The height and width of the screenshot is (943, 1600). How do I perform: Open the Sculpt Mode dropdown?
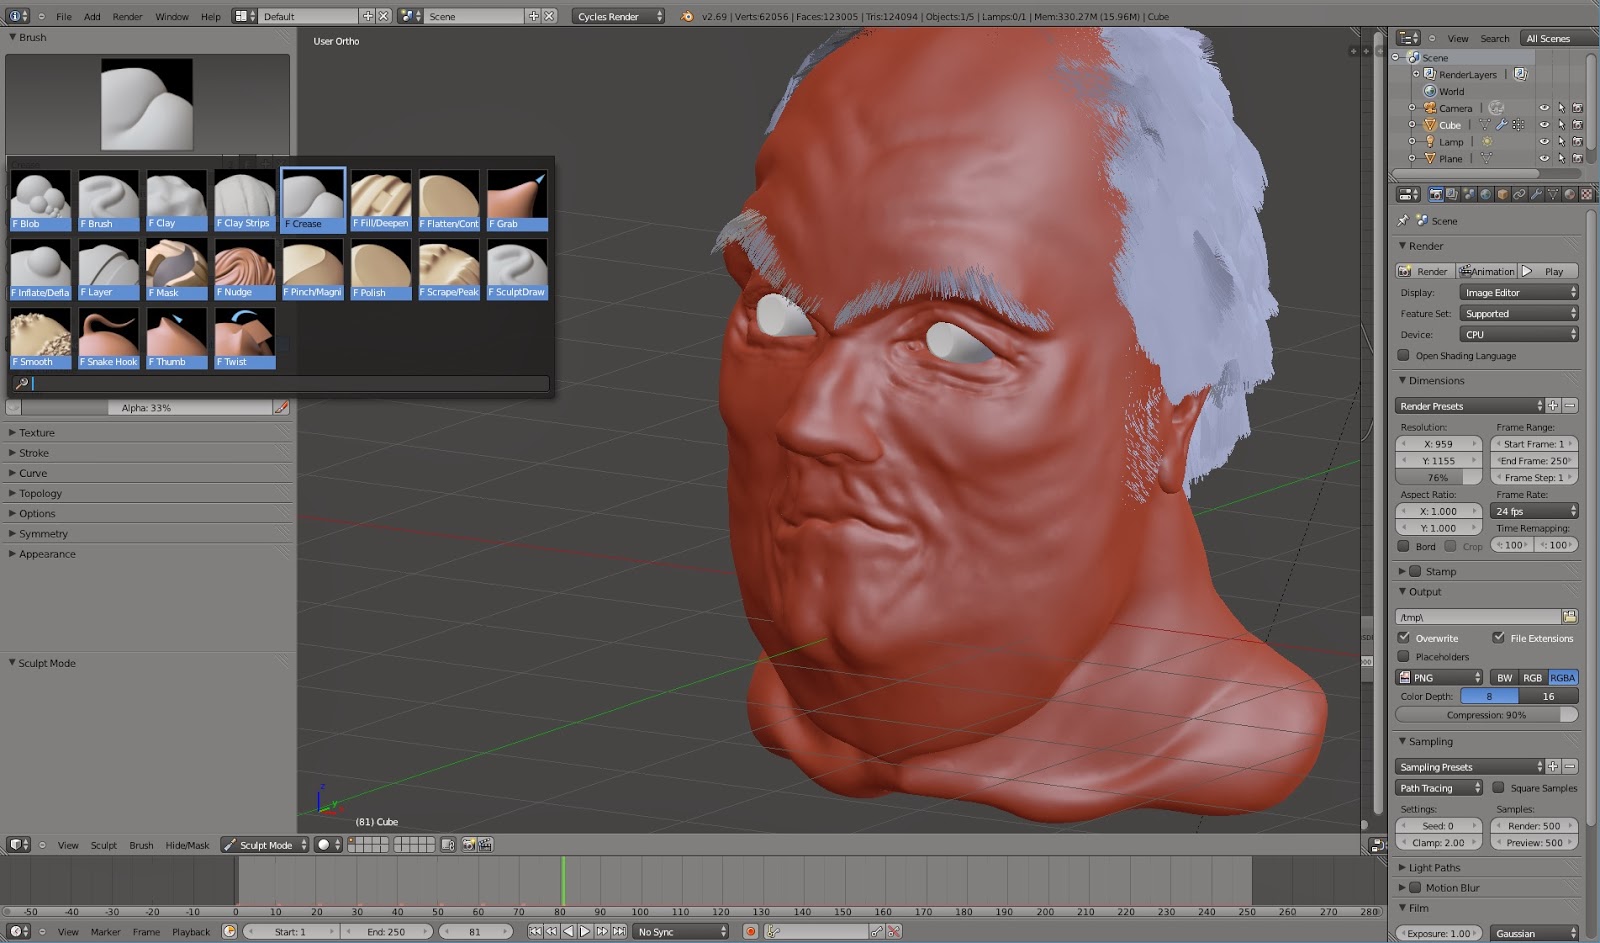[x=265, y=845]
